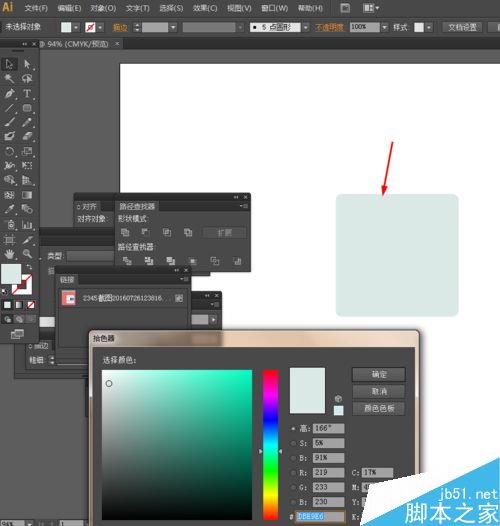Swap fill and stroke arrows in toolbox
Viewport: 500px width, 526px height.
tap(30, 267)
